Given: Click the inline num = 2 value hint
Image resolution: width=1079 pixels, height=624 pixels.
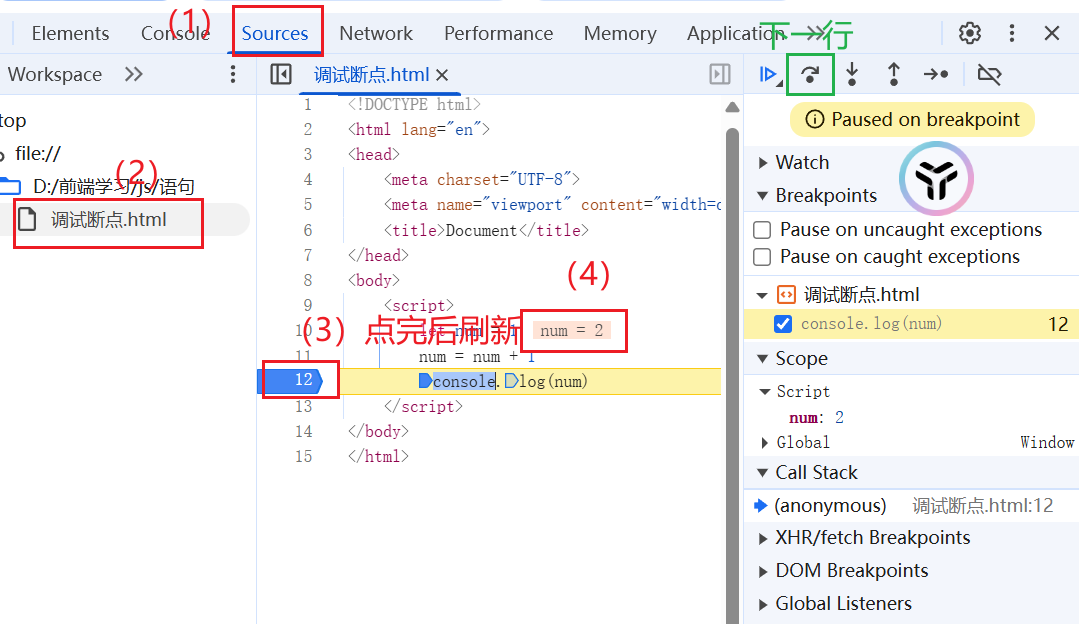Looking at the screenshot, I should pos(571,331).
